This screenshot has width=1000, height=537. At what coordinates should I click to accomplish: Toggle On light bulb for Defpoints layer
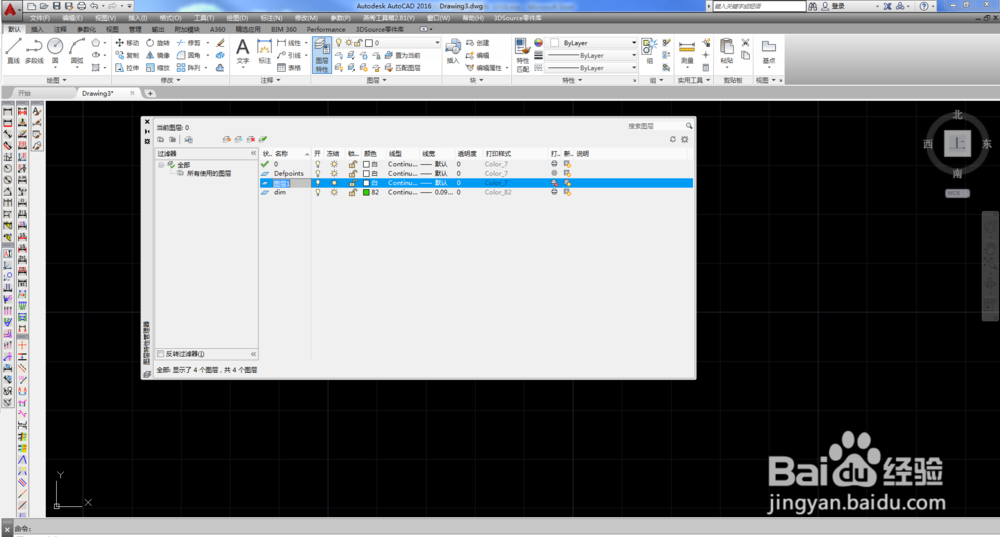click(318, 173)
